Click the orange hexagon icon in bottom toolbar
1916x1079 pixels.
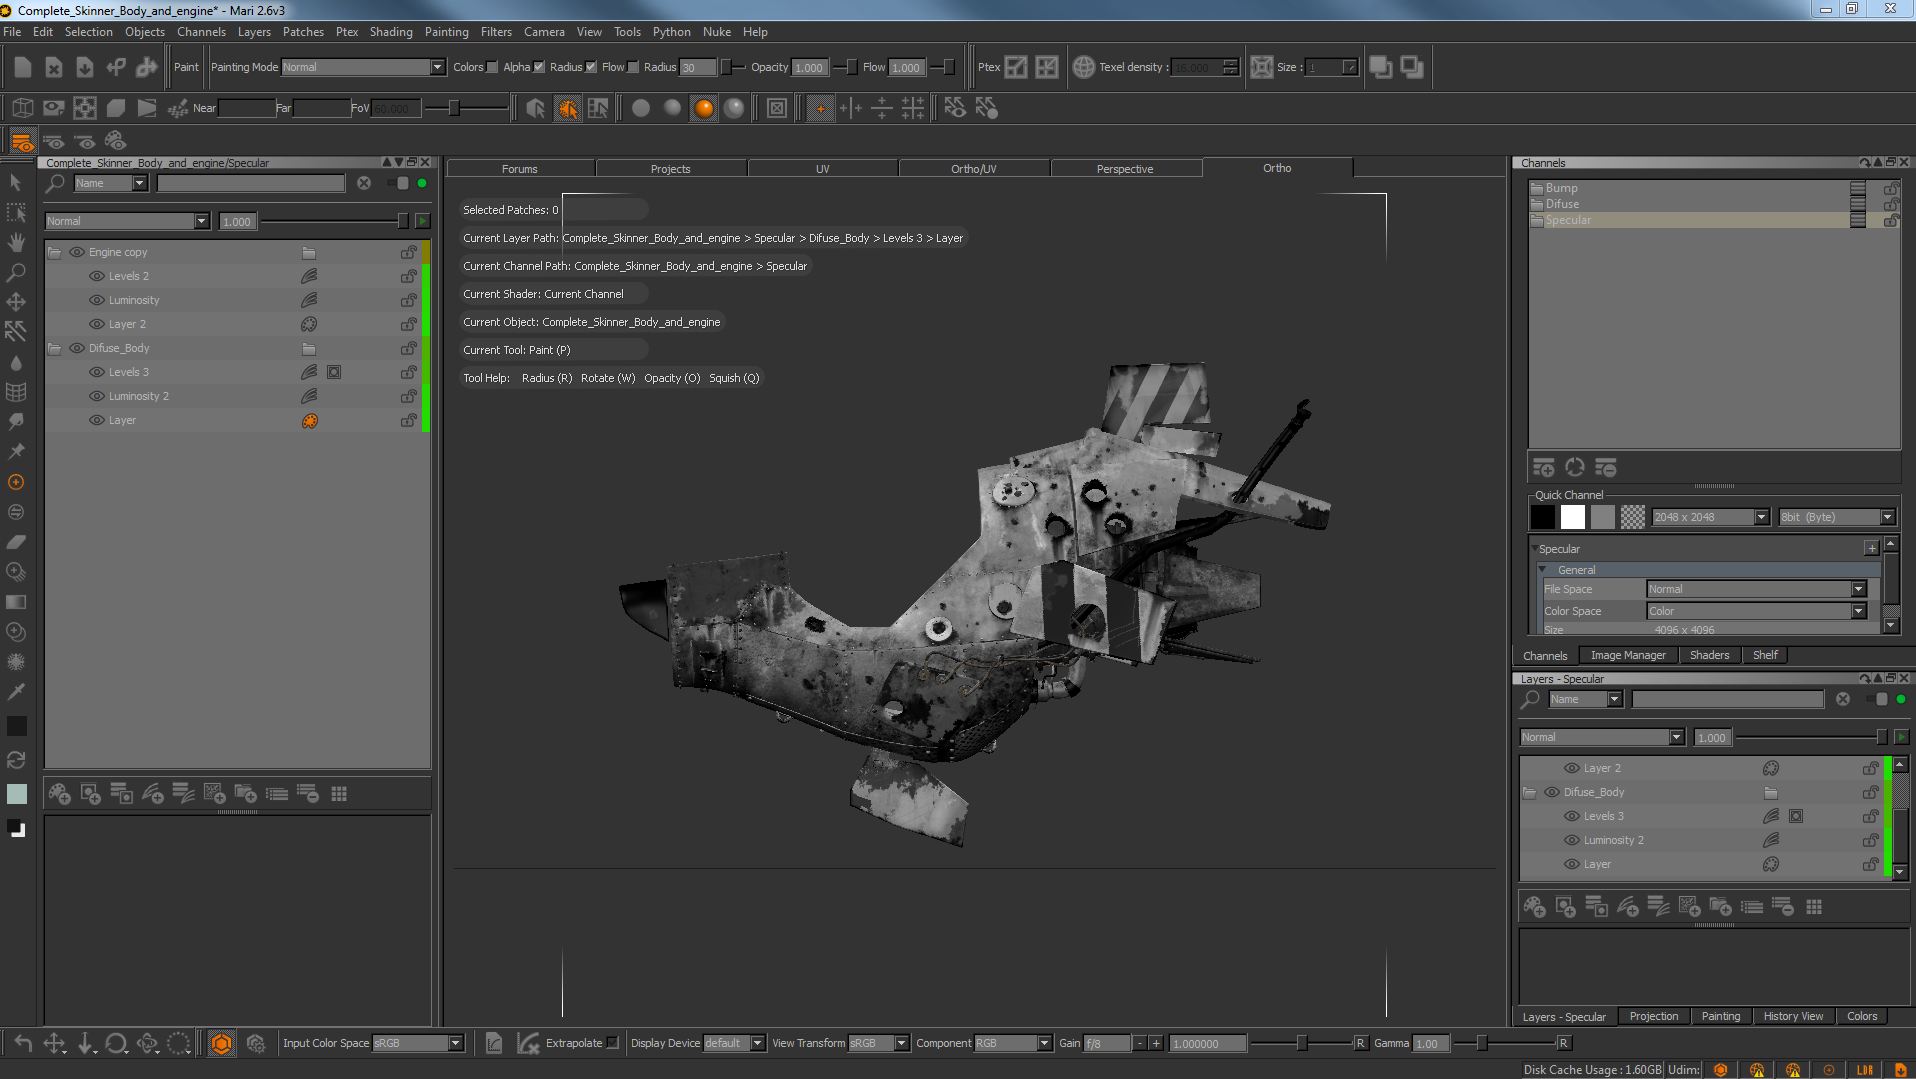[221, 1043]
